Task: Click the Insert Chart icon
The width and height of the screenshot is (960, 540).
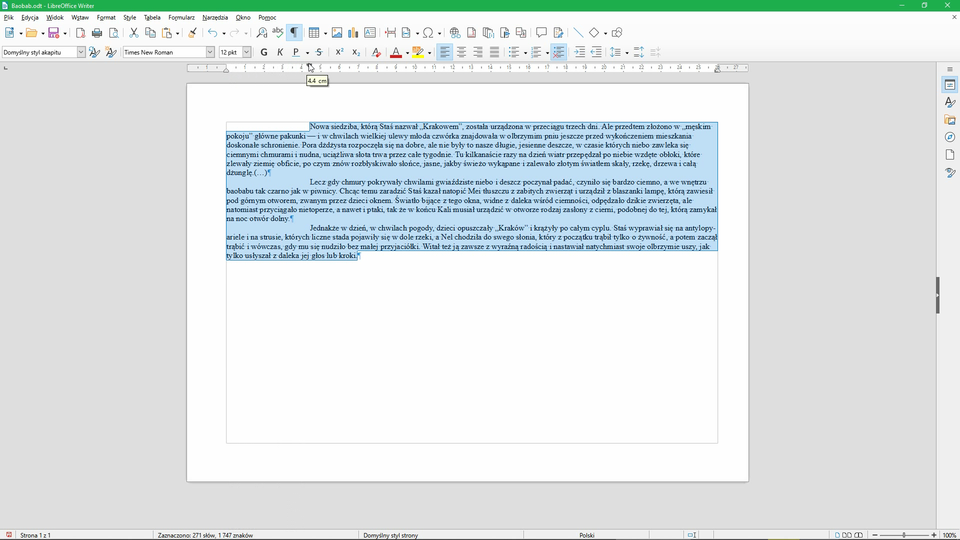Action: tap(353, 33)
